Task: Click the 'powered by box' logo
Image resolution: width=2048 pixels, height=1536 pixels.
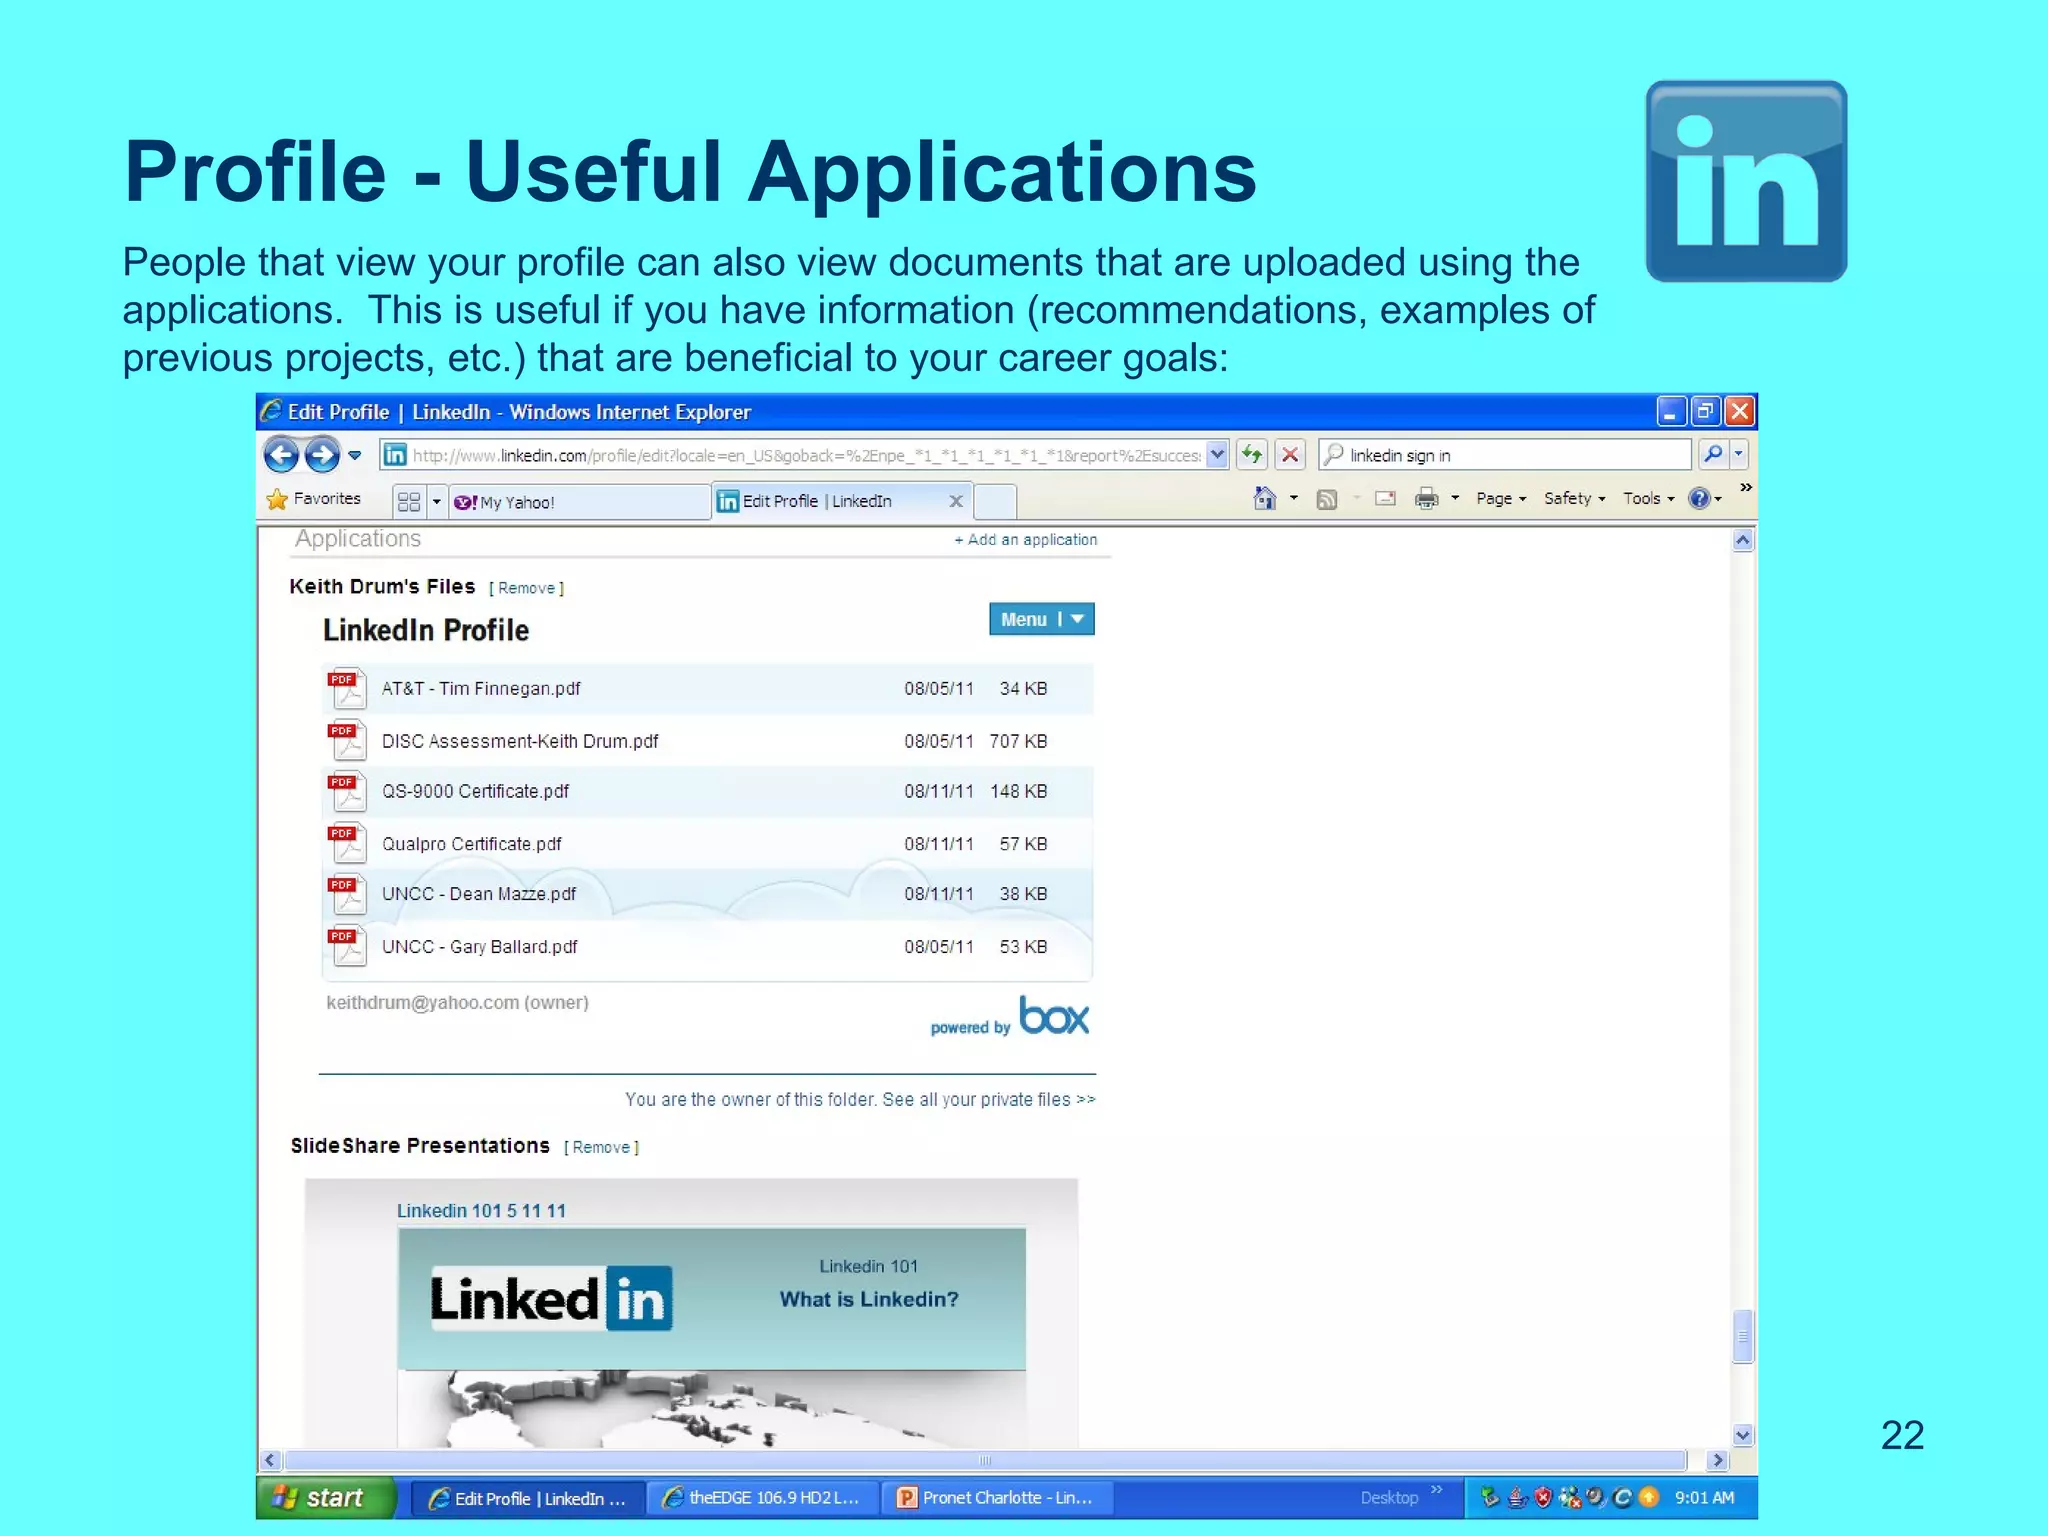Action: [1010, 1016]
